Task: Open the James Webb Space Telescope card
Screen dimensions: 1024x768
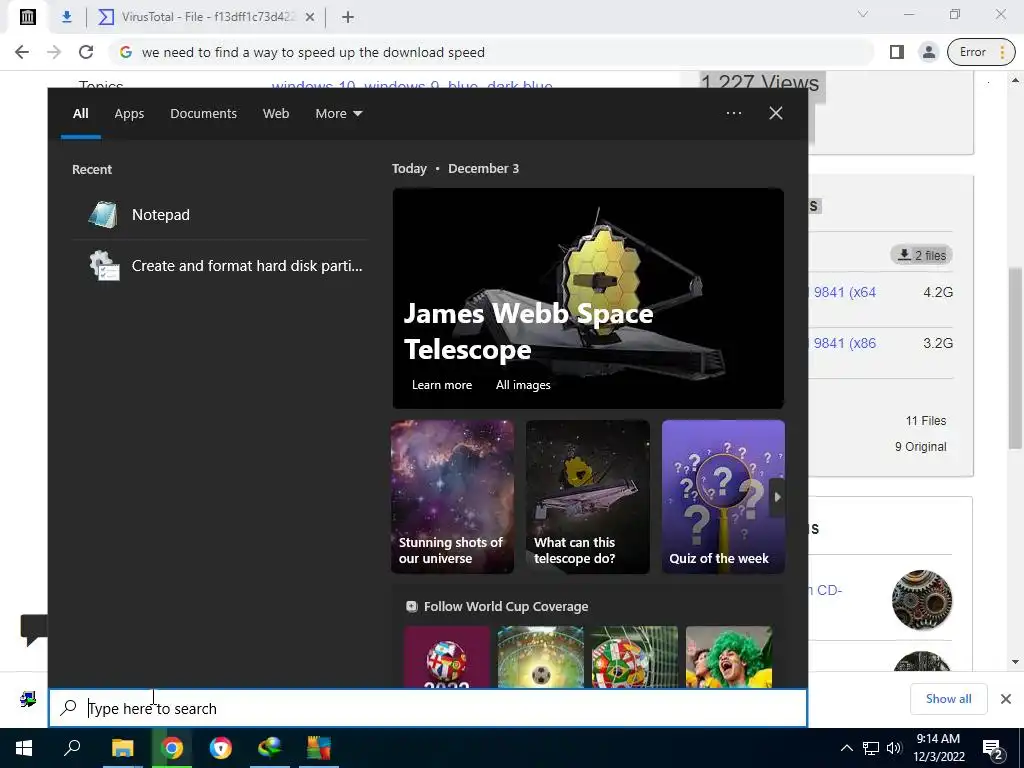Action: pyautogui.click(x=588, y=298)
